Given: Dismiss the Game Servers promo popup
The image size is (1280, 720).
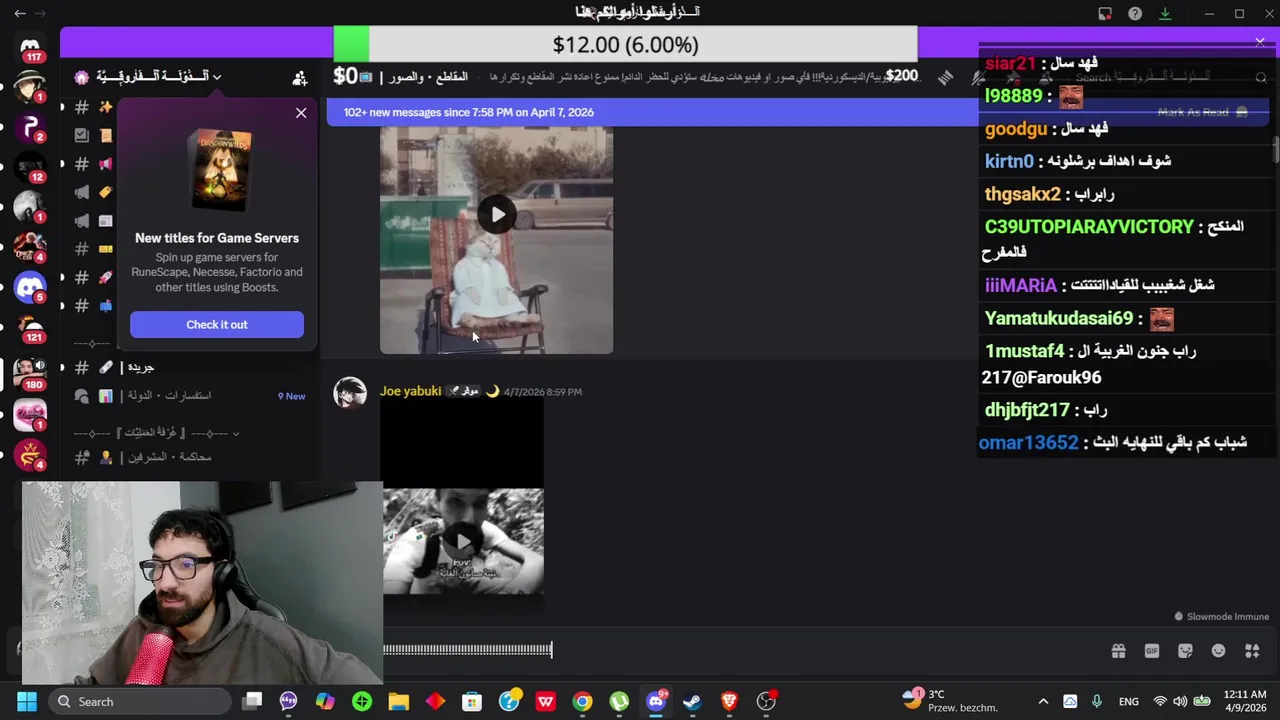Looking at the screenshot, I should pos(301,113).
